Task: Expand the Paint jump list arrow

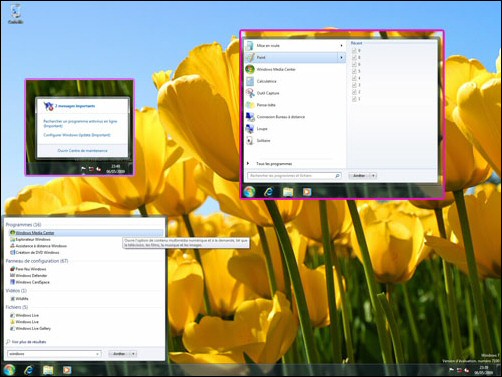Action: coord(342,57)
